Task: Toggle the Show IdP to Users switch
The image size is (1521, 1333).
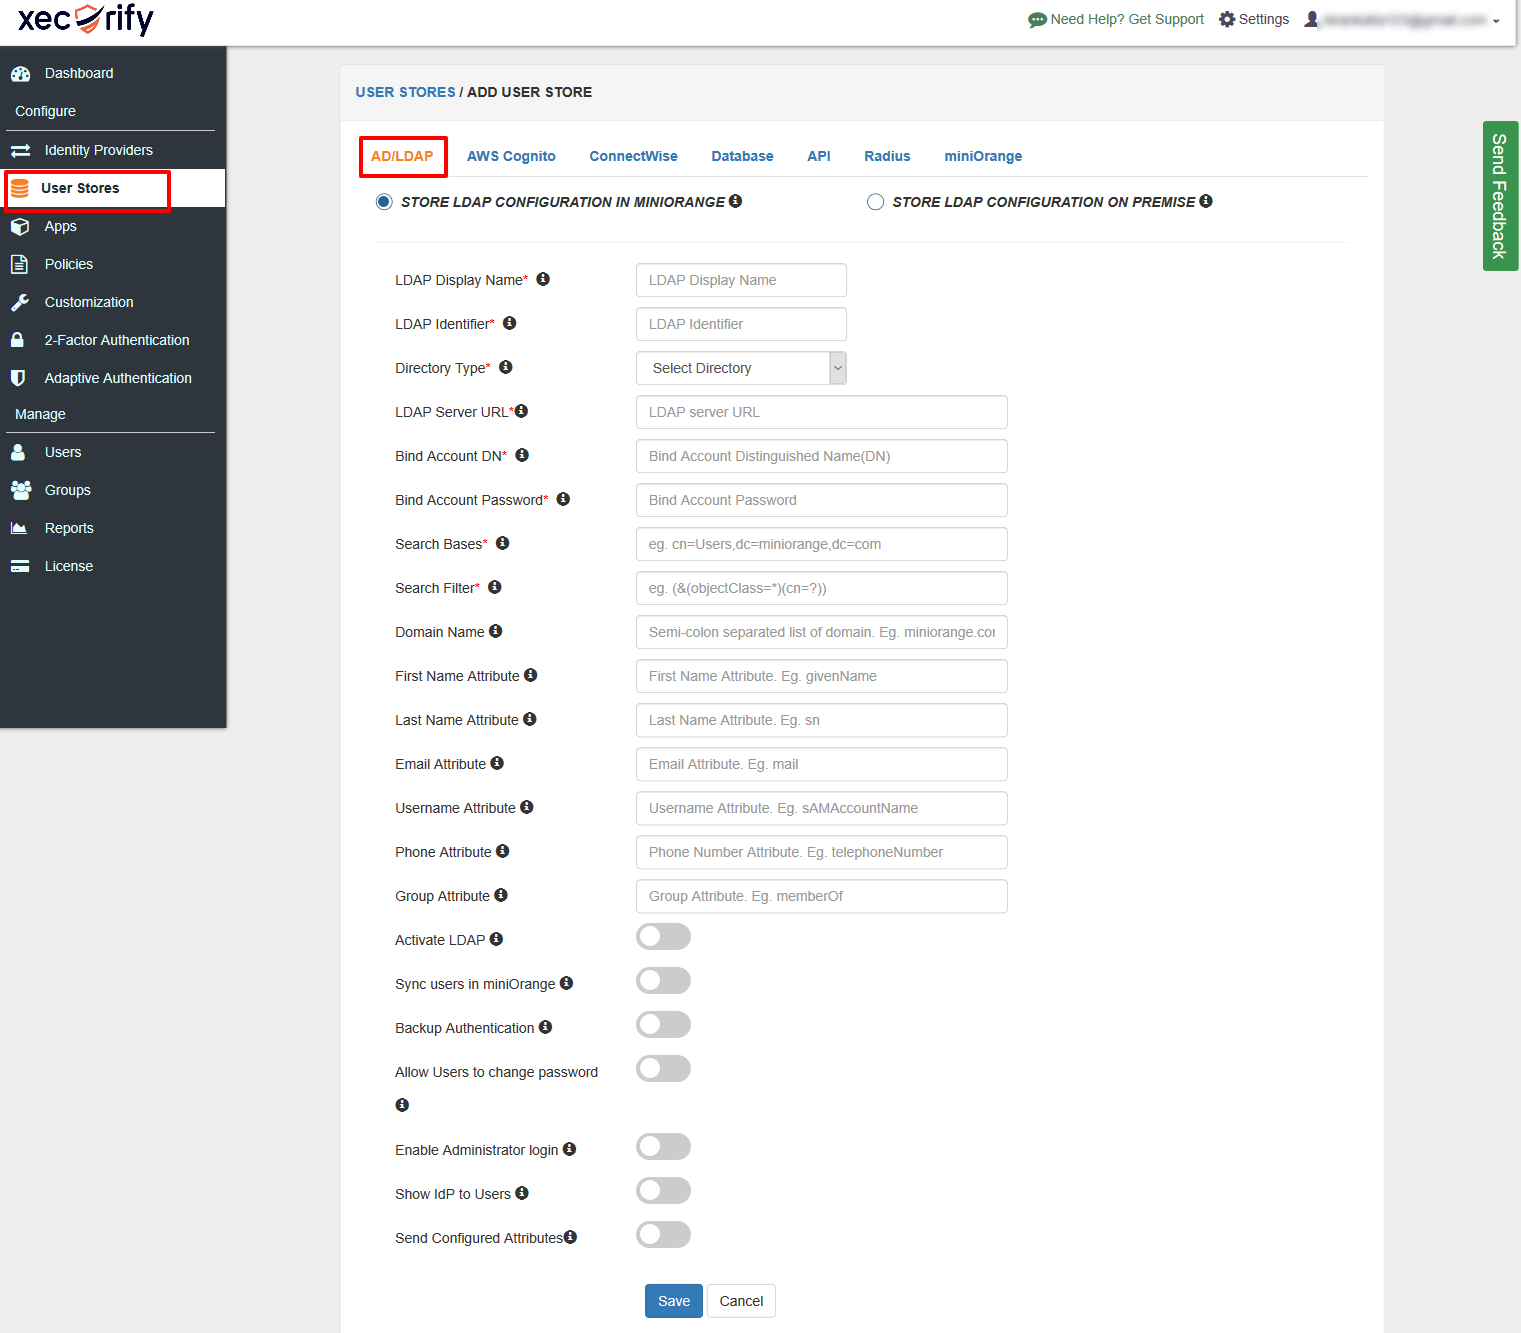Action: tap(663, 1191)
